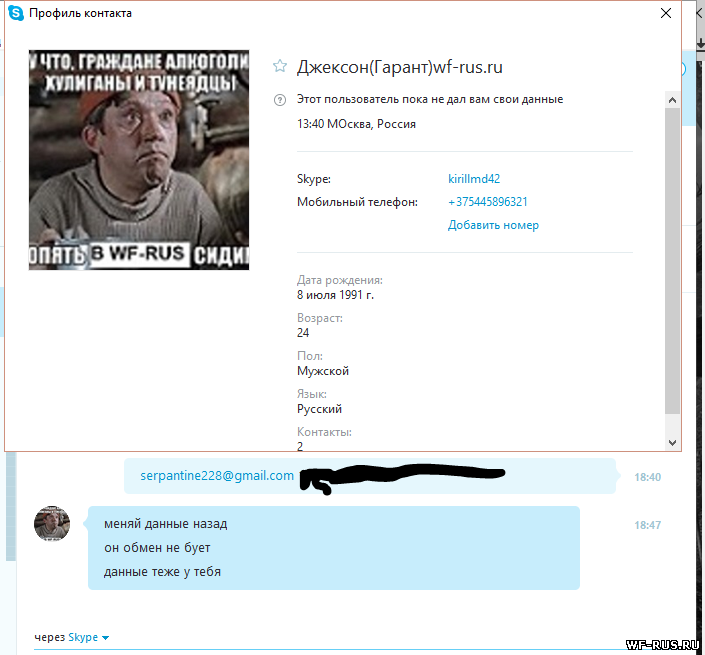The width and height of the screenshot is (705, 655).
Task: Call mobile number +375445896321
Action: pyautogui.click(x=488, y=202)
